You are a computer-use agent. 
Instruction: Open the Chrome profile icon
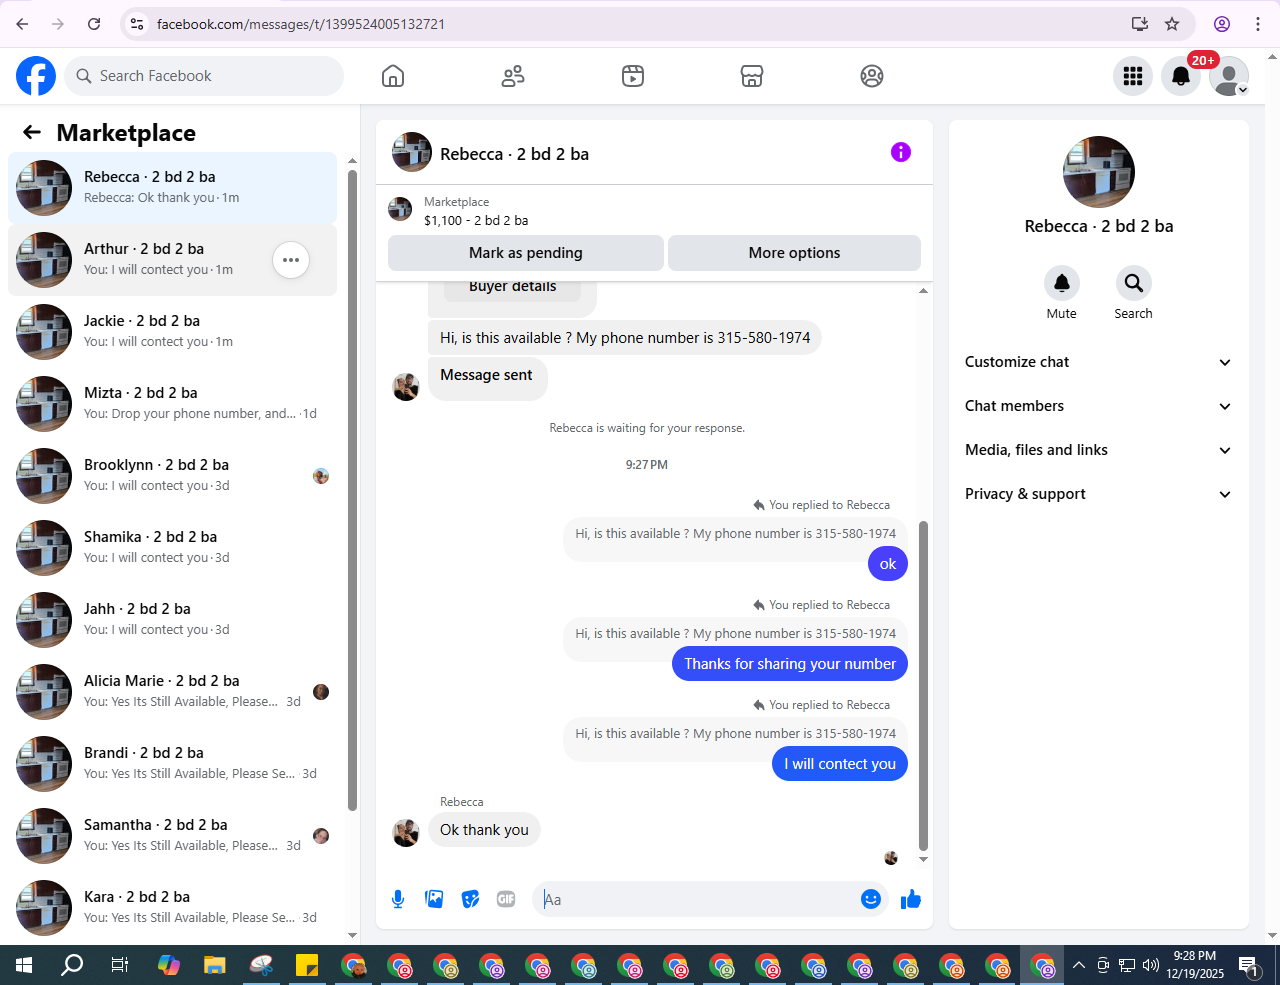pos(1222,24)
